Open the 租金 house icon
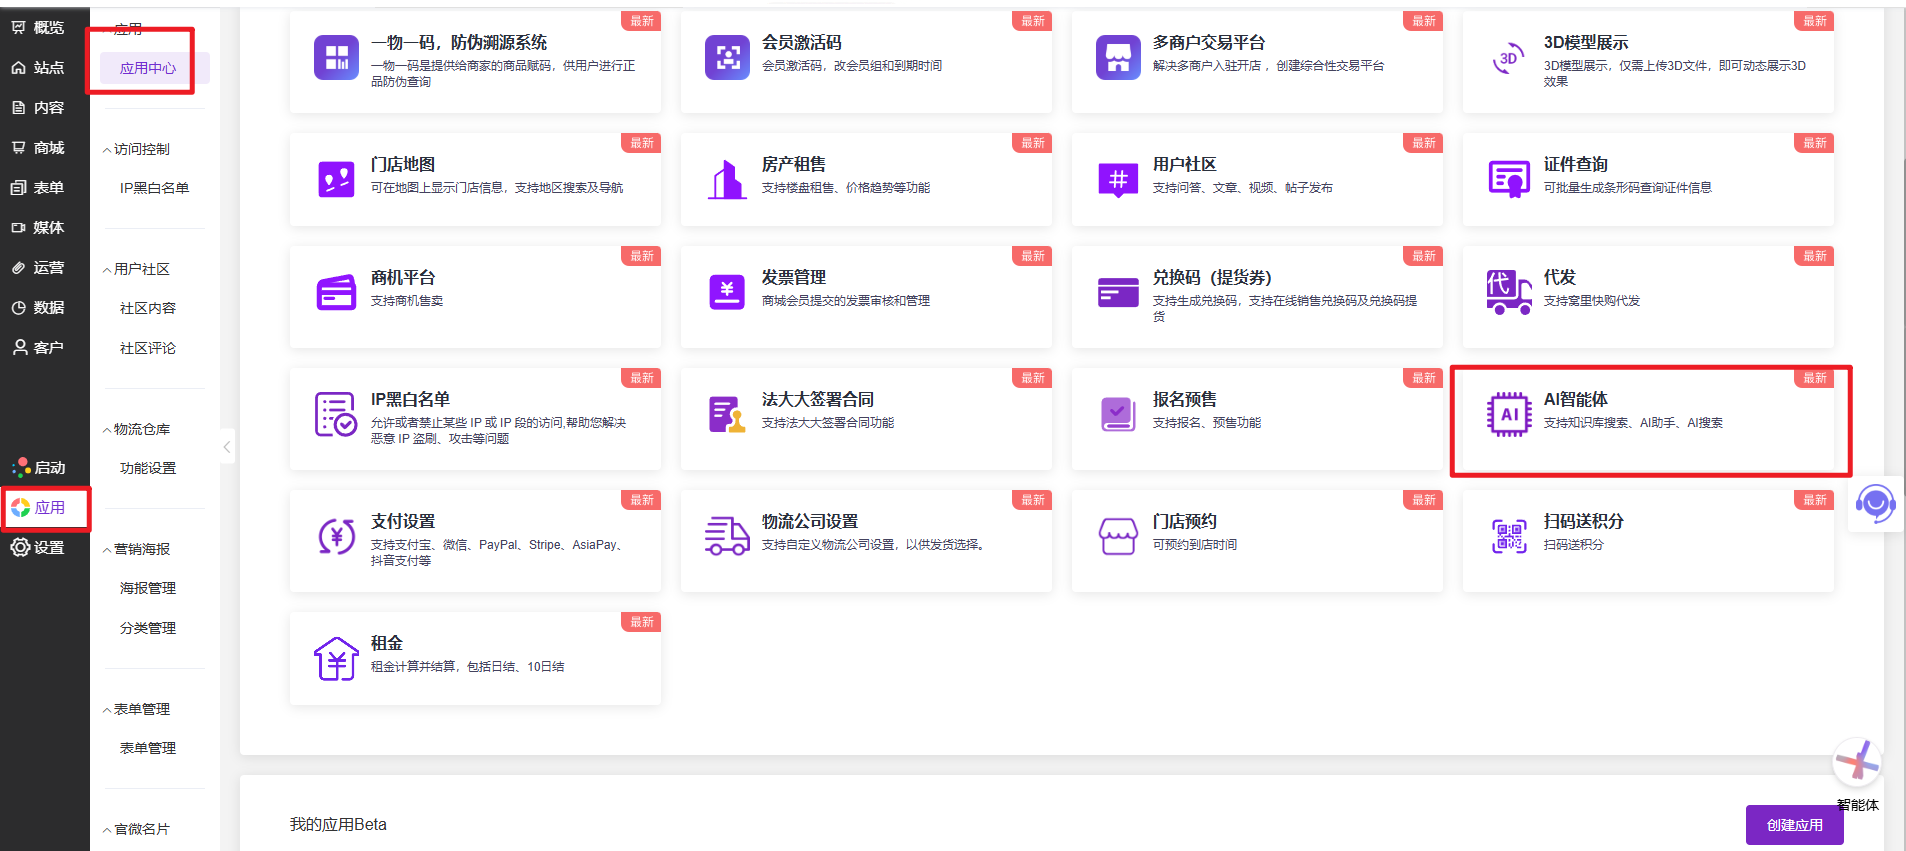1906x851 pixels. coord(336,658)
